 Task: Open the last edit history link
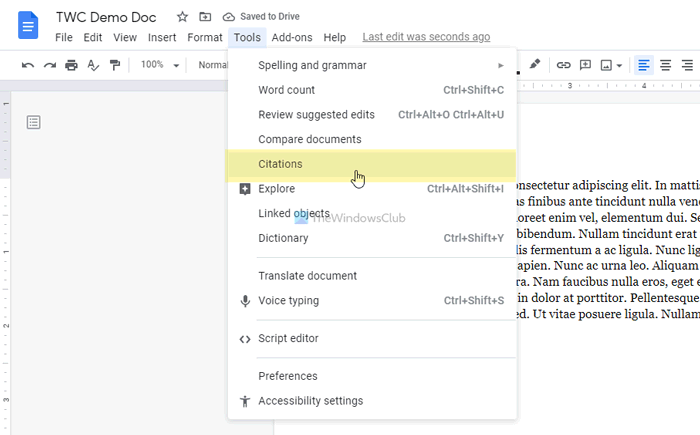point(426,37)
